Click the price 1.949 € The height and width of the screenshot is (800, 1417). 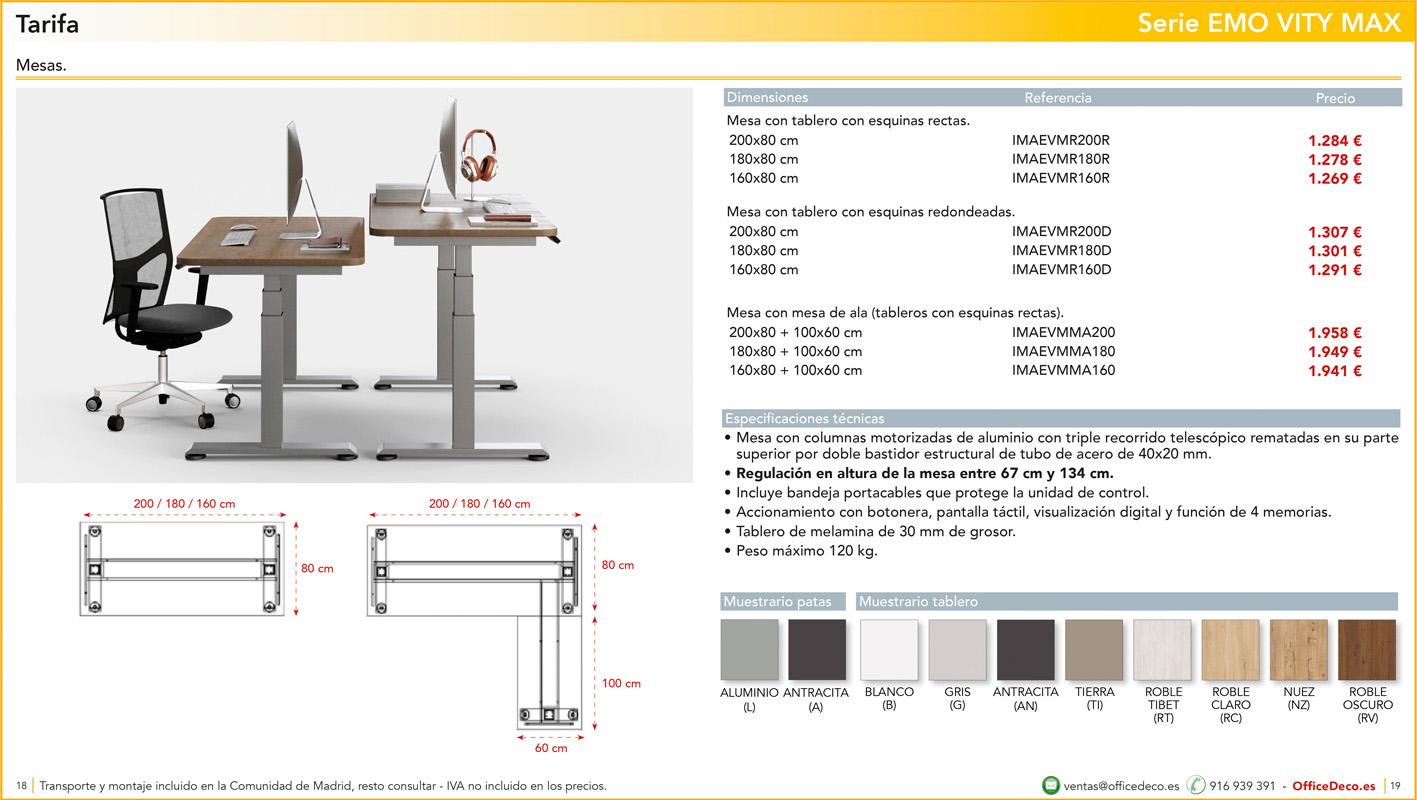coord(1335,352)
